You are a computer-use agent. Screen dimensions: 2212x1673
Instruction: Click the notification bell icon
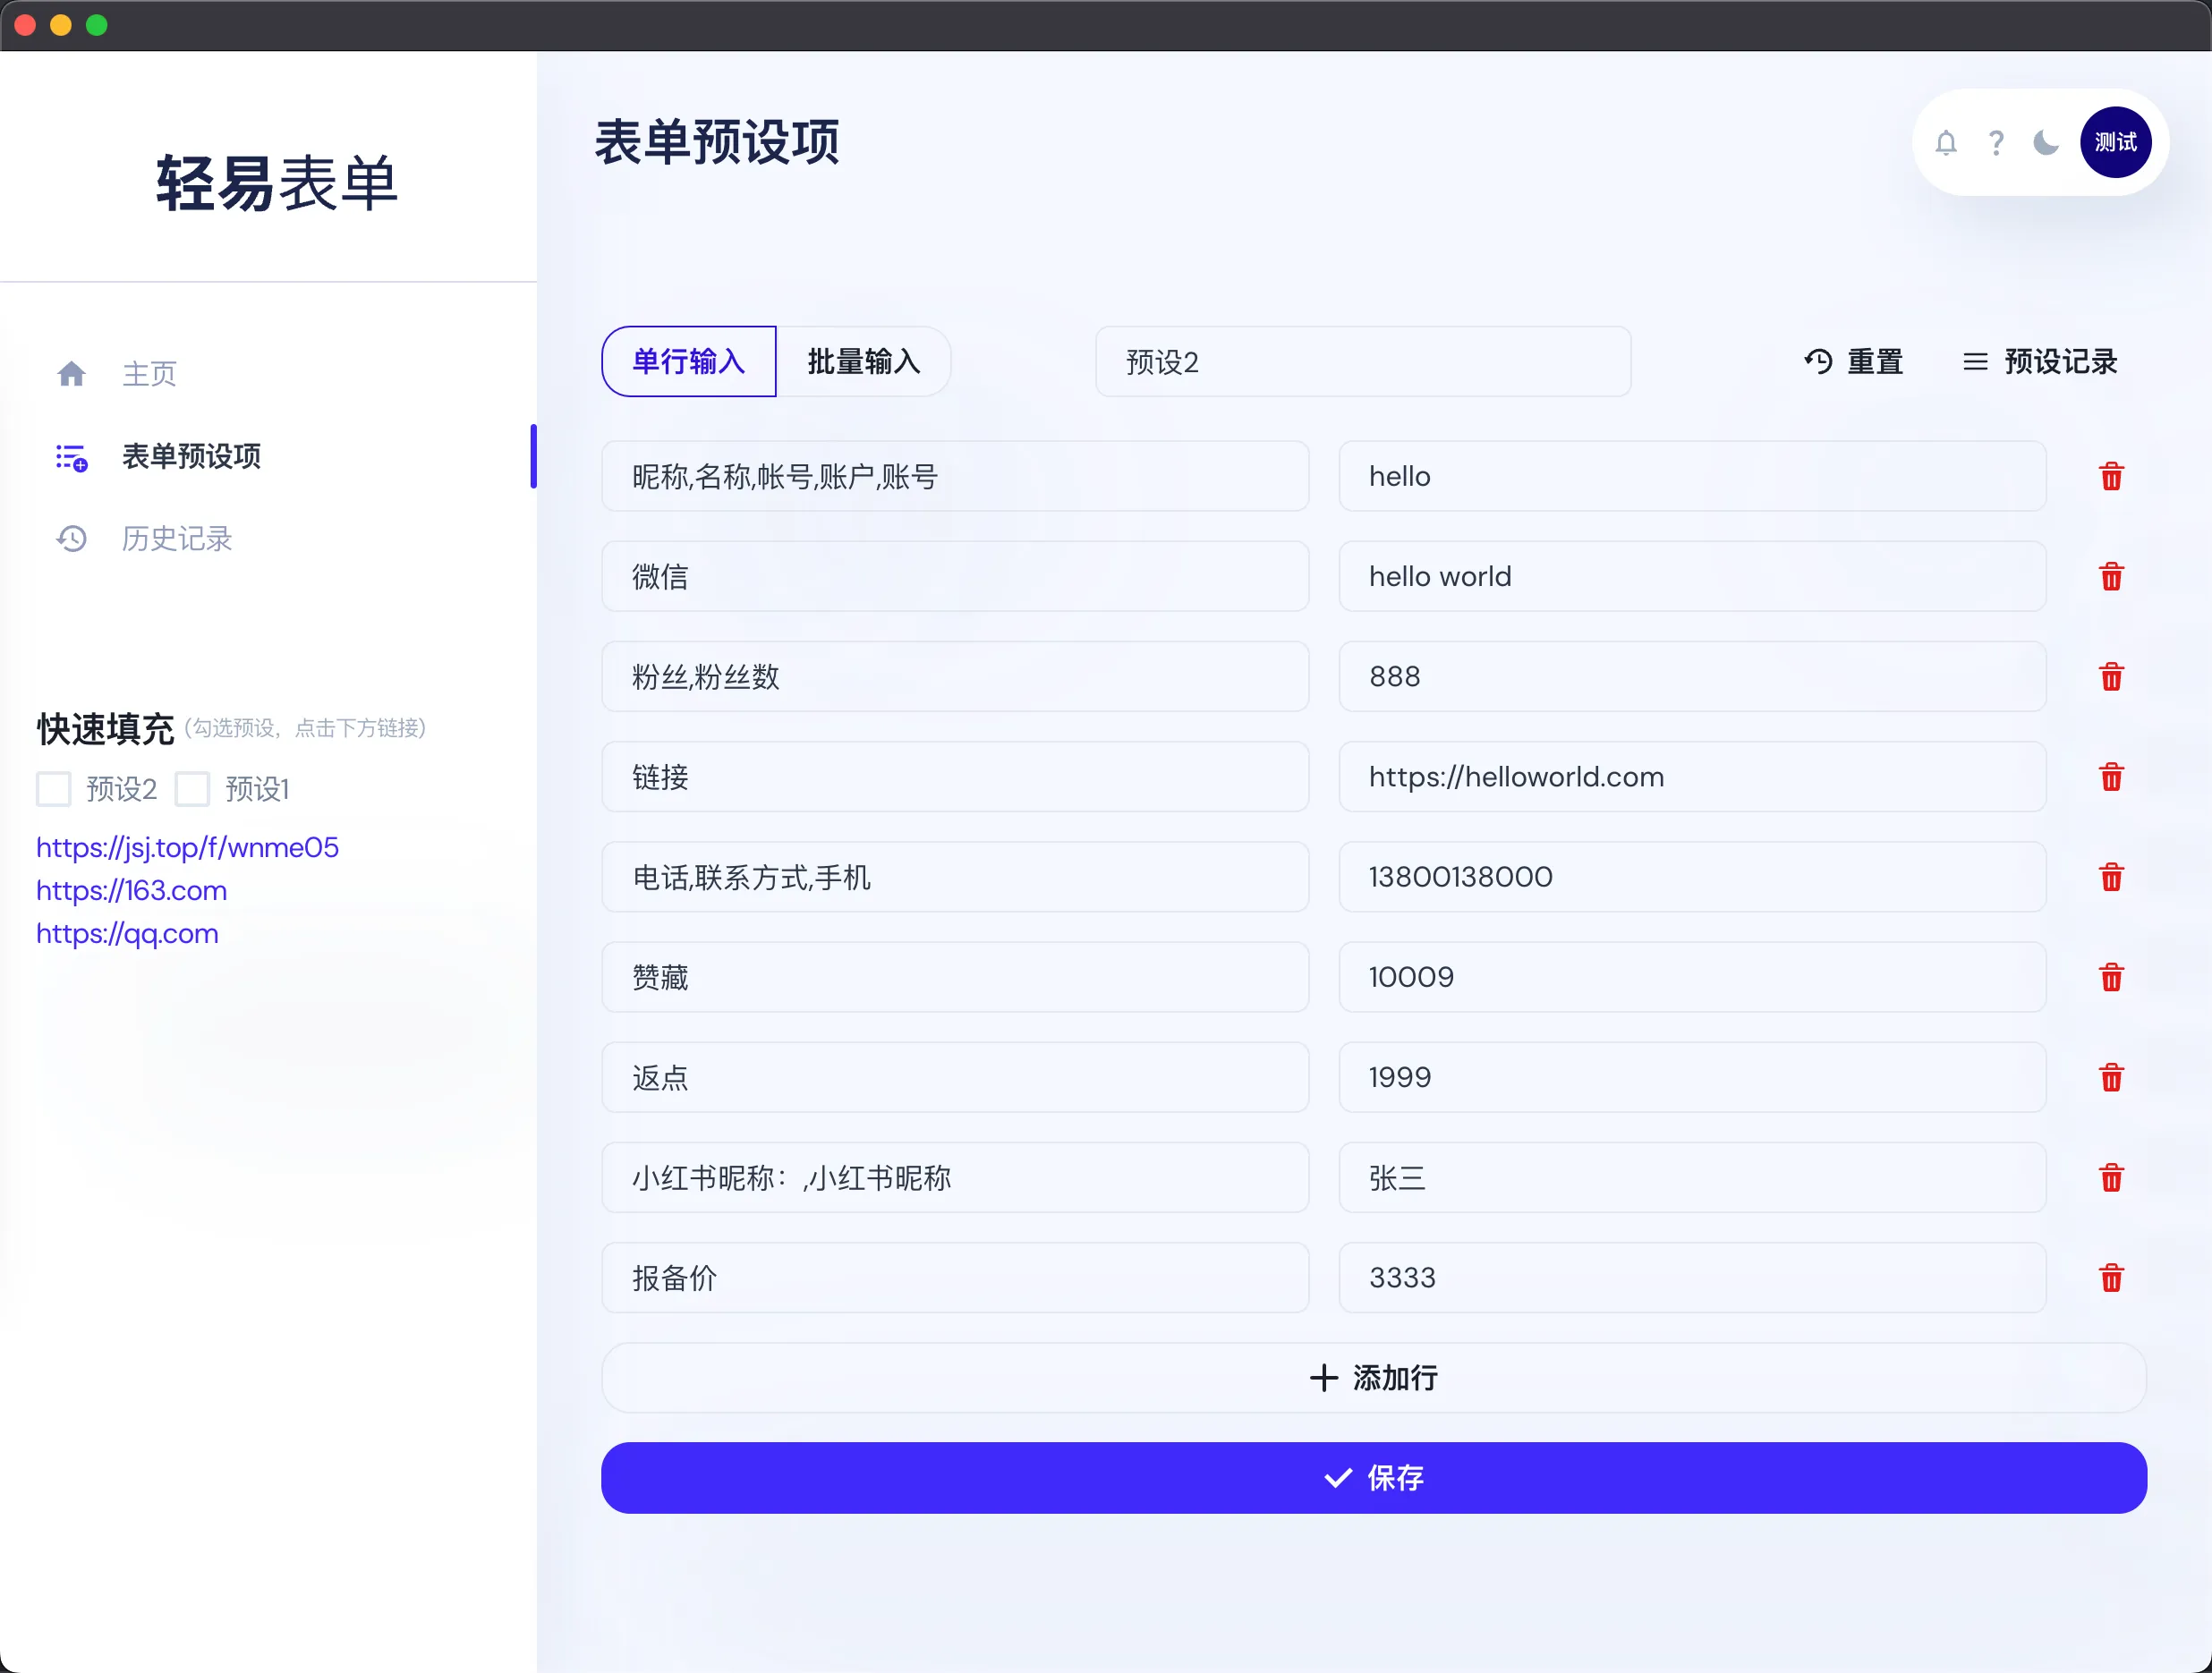pos(1946,142)
